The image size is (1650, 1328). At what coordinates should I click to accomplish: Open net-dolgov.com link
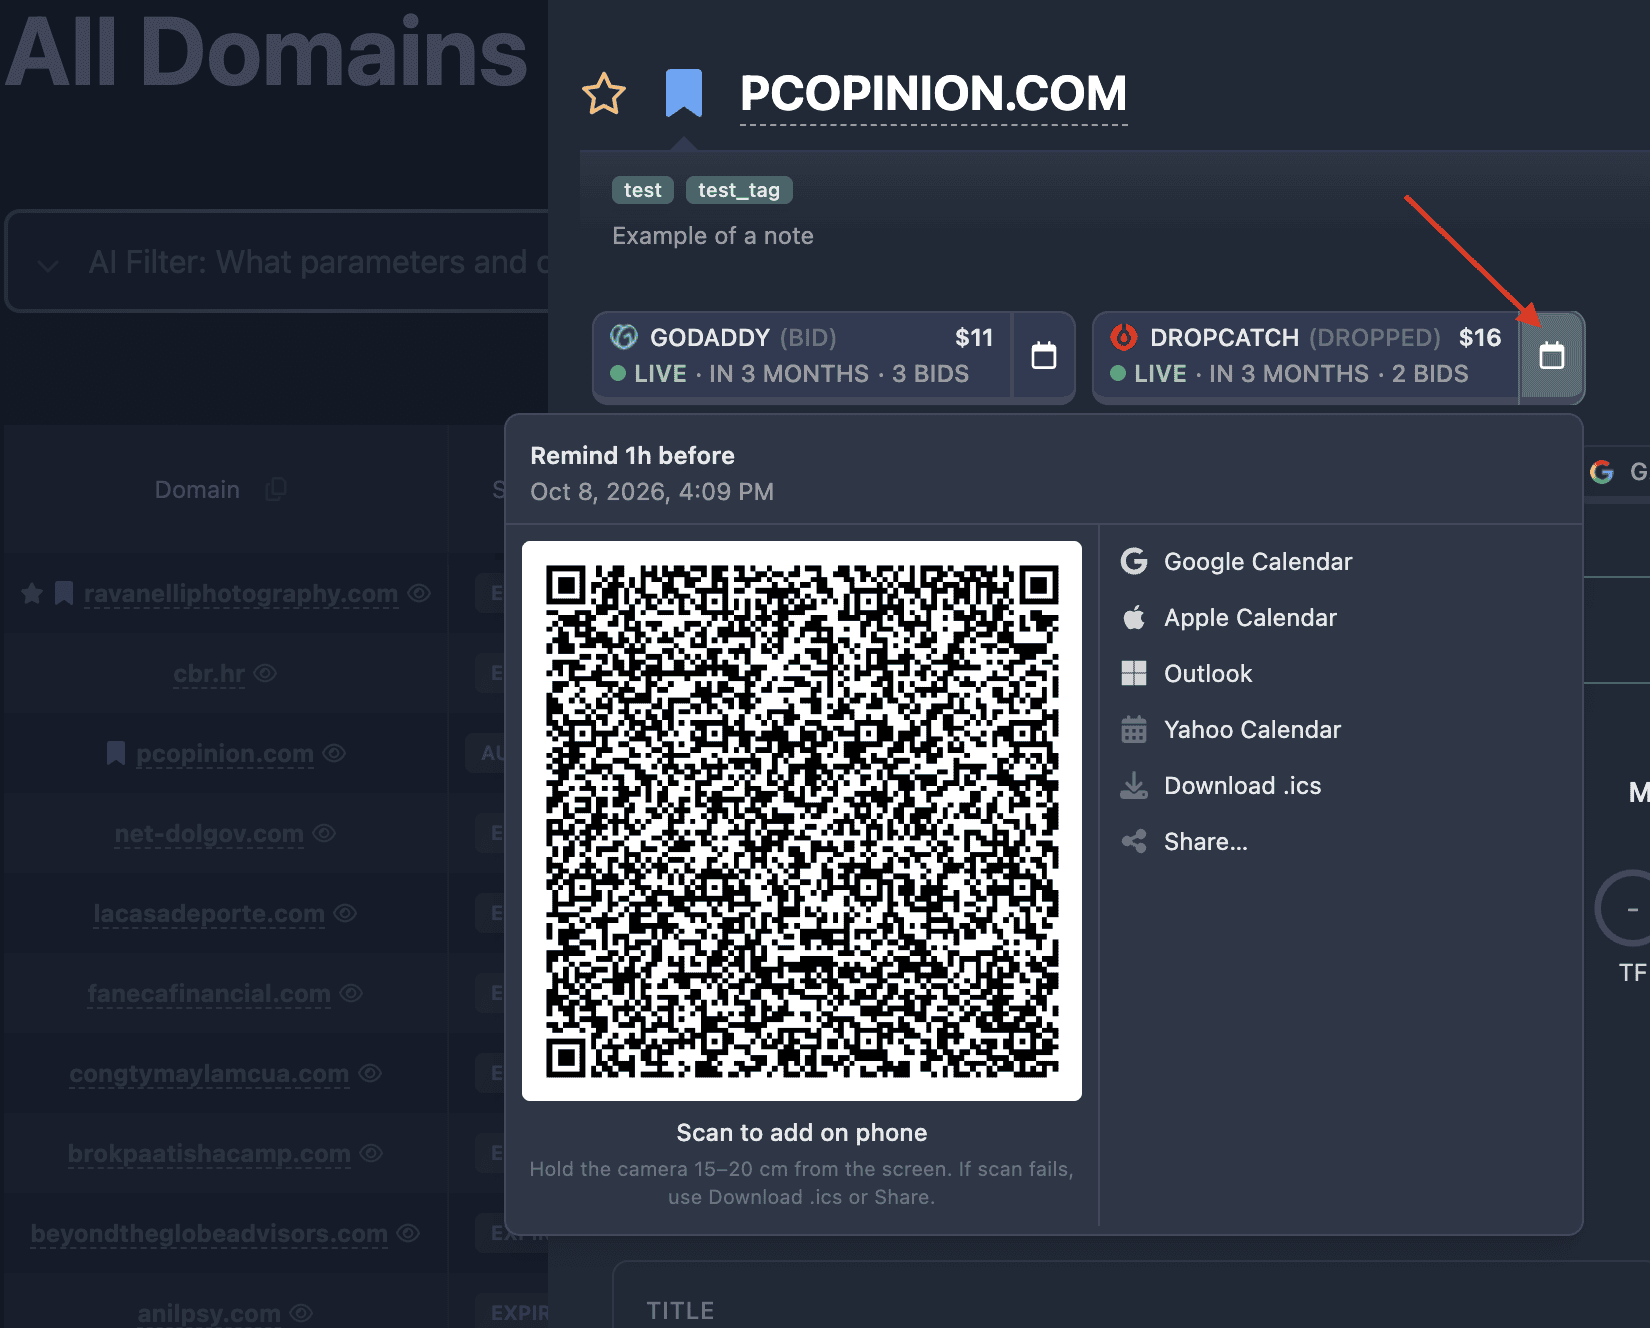tap(209, 833)
